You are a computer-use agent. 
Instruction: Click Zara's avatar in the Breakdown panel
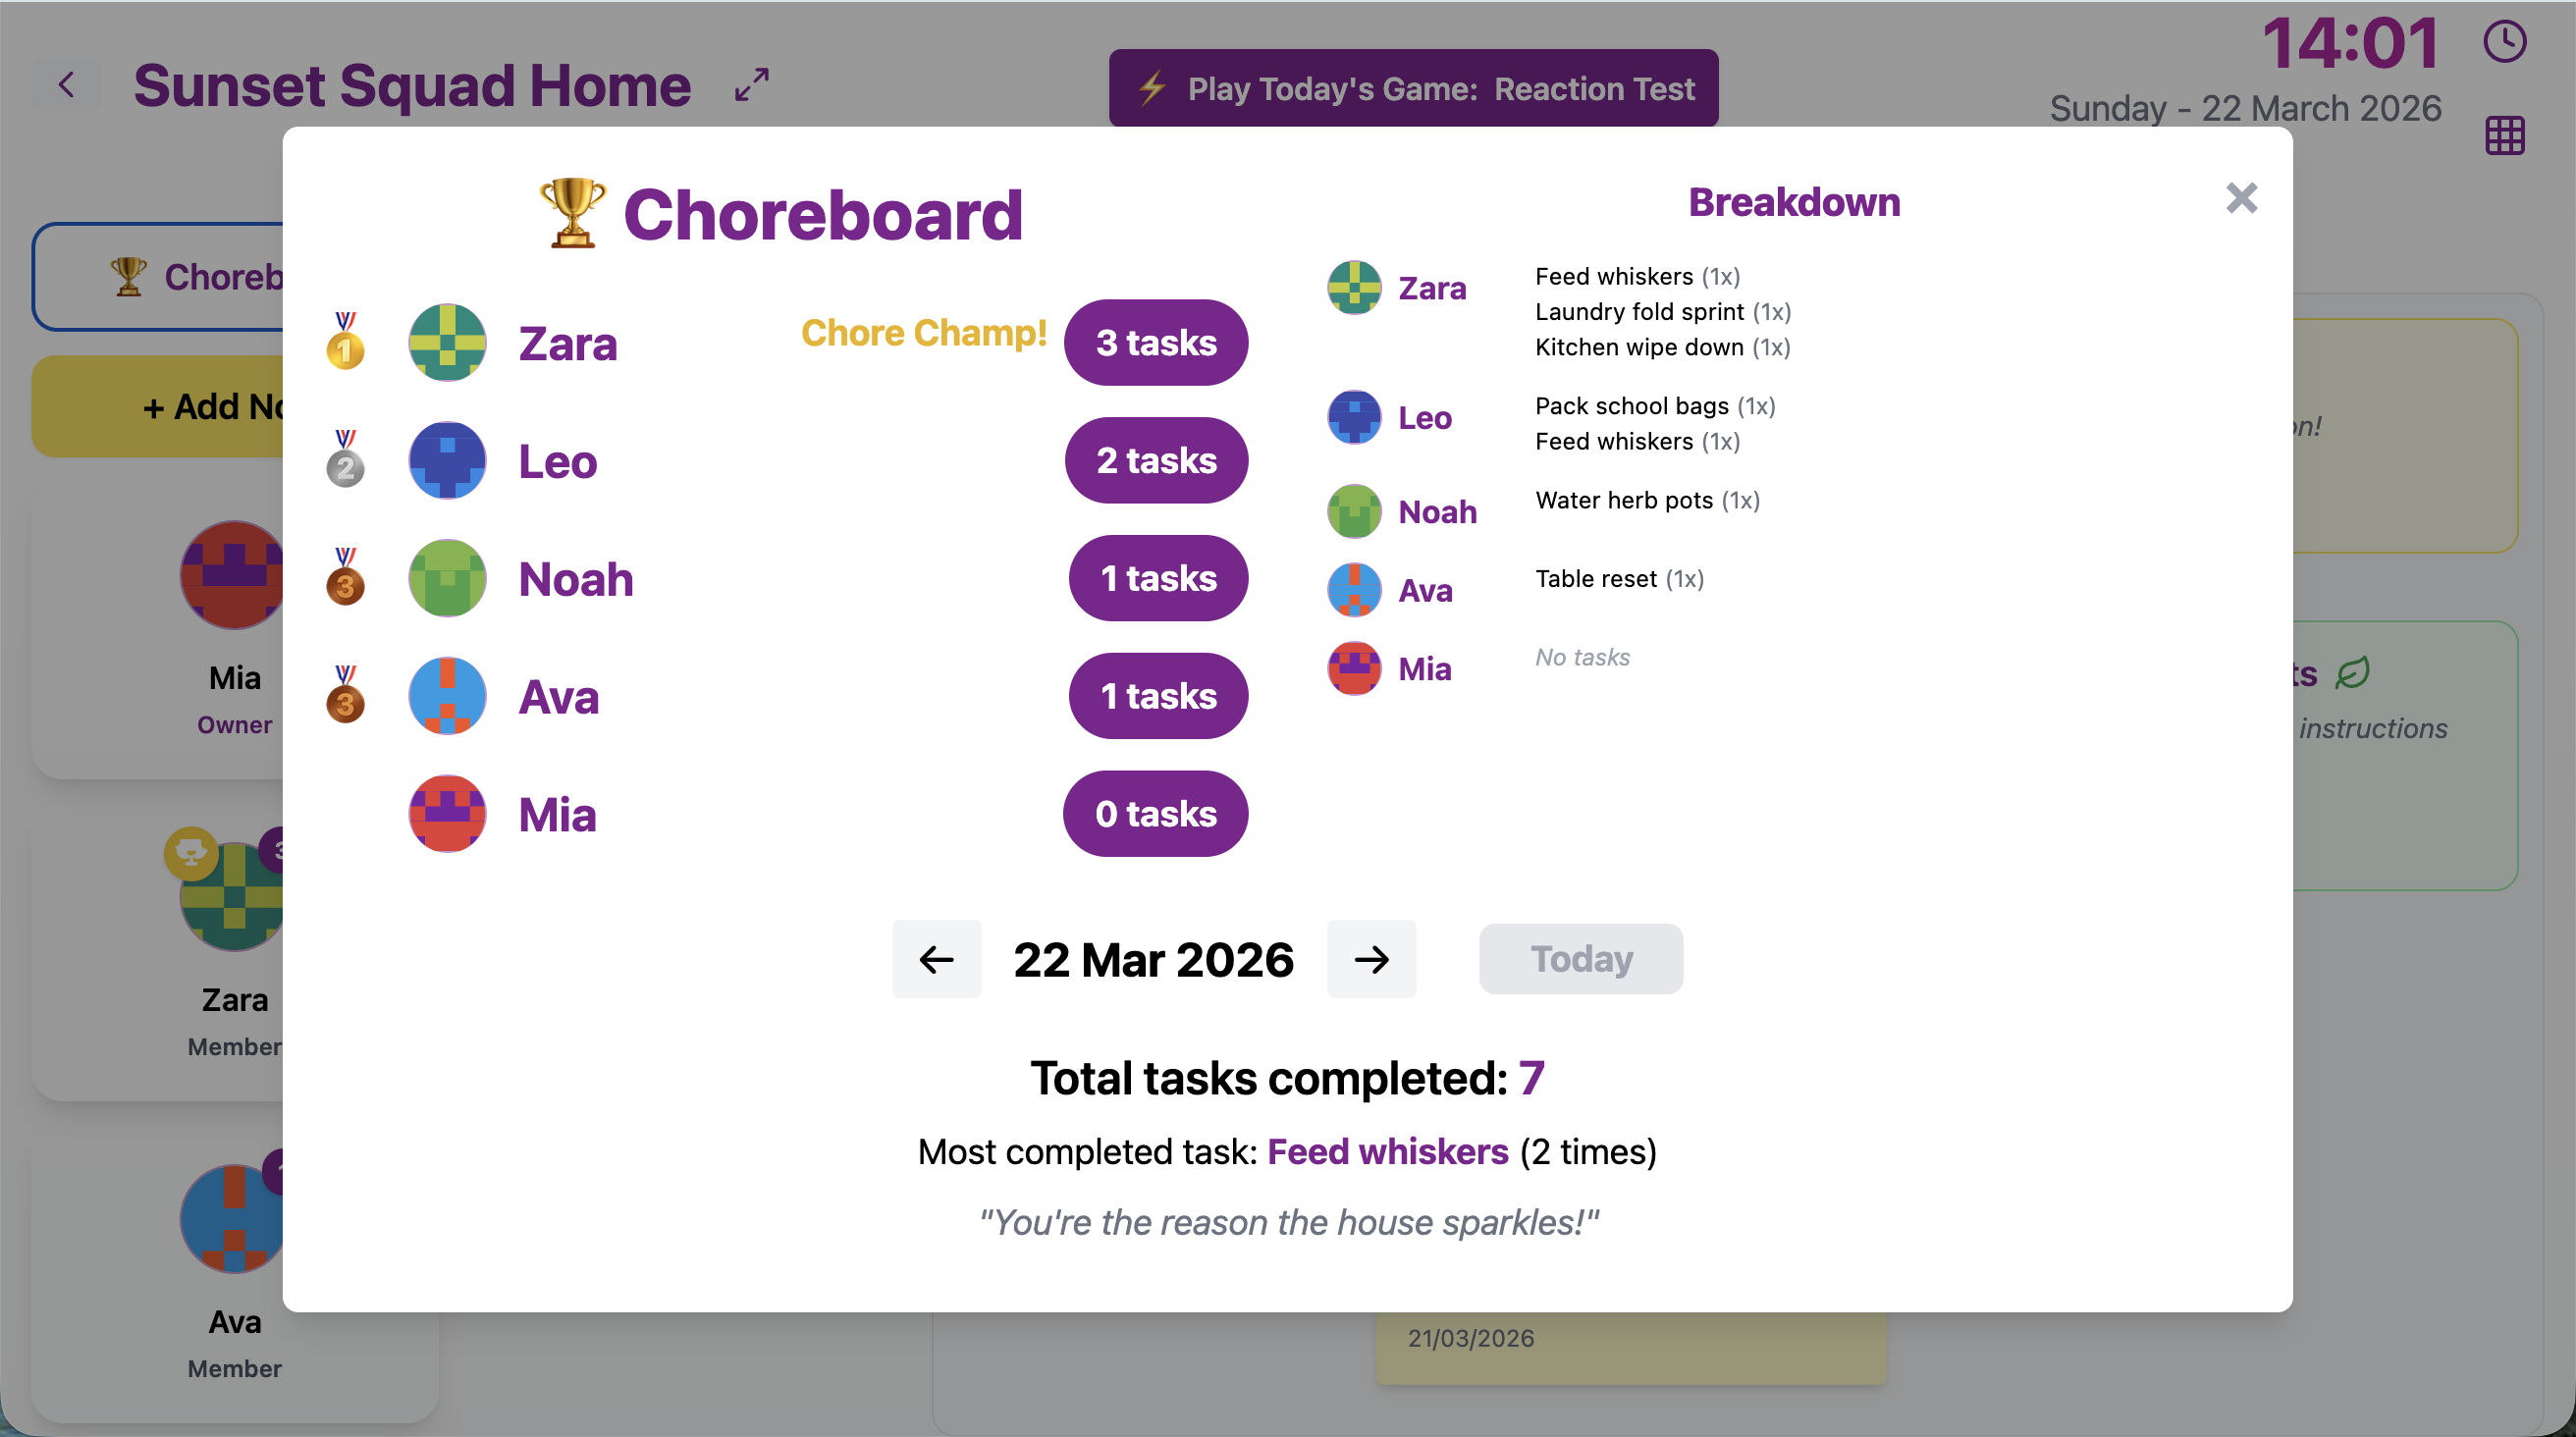[x=1353, y=287]
